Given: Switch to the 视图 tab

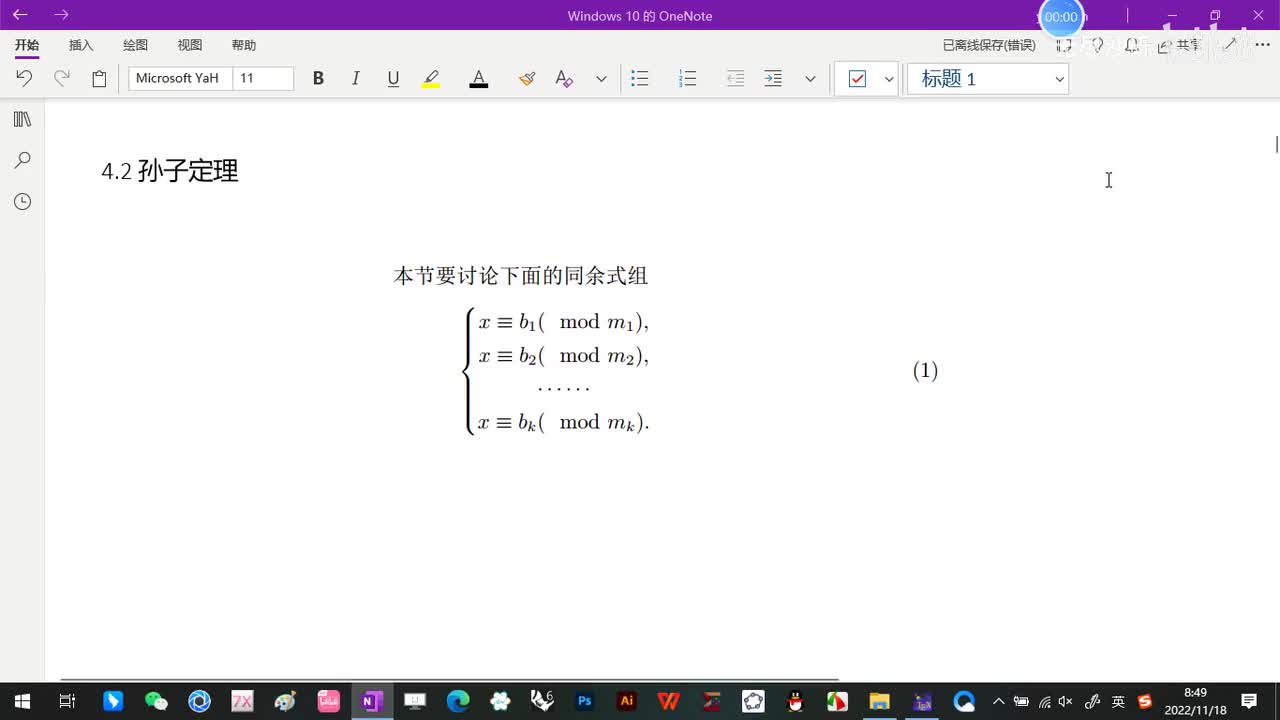Looking at the screenshot, I should click(x=190, y=45).
